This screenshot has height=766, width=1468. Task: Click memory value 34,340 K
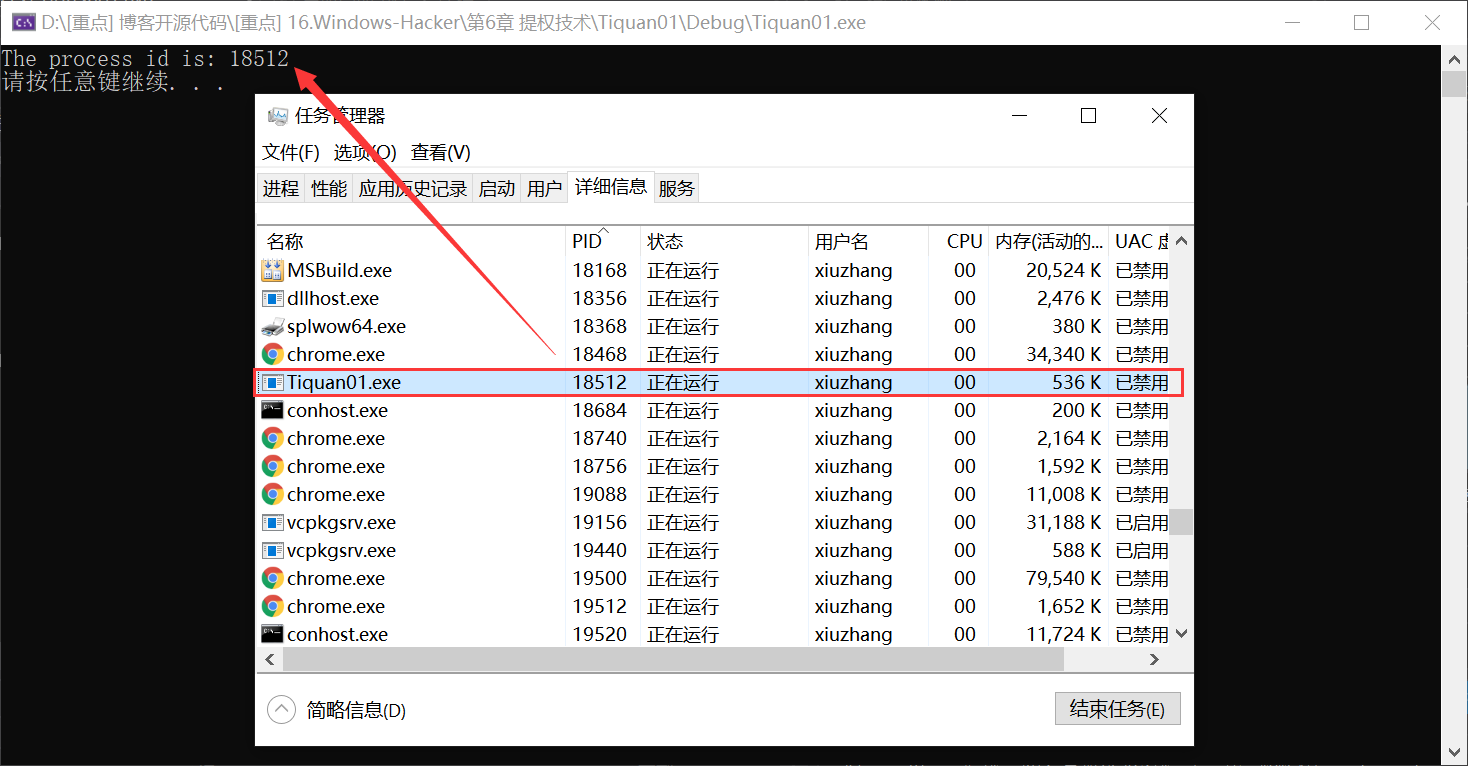pos(1064,354)
